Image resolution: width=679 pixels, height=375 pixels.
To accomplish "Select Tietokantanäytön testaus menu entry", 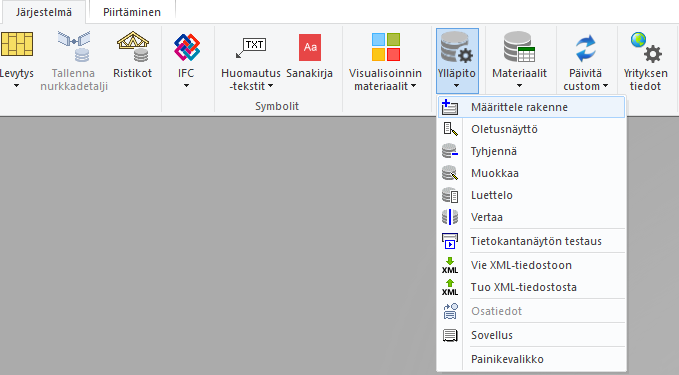I will [531, 241].
